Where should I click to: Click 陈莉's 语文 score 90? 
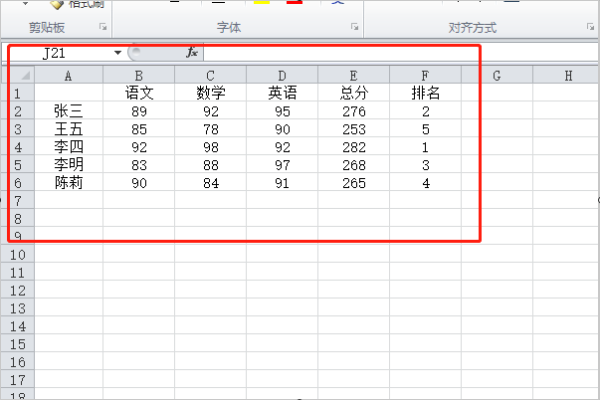(139, 183)
